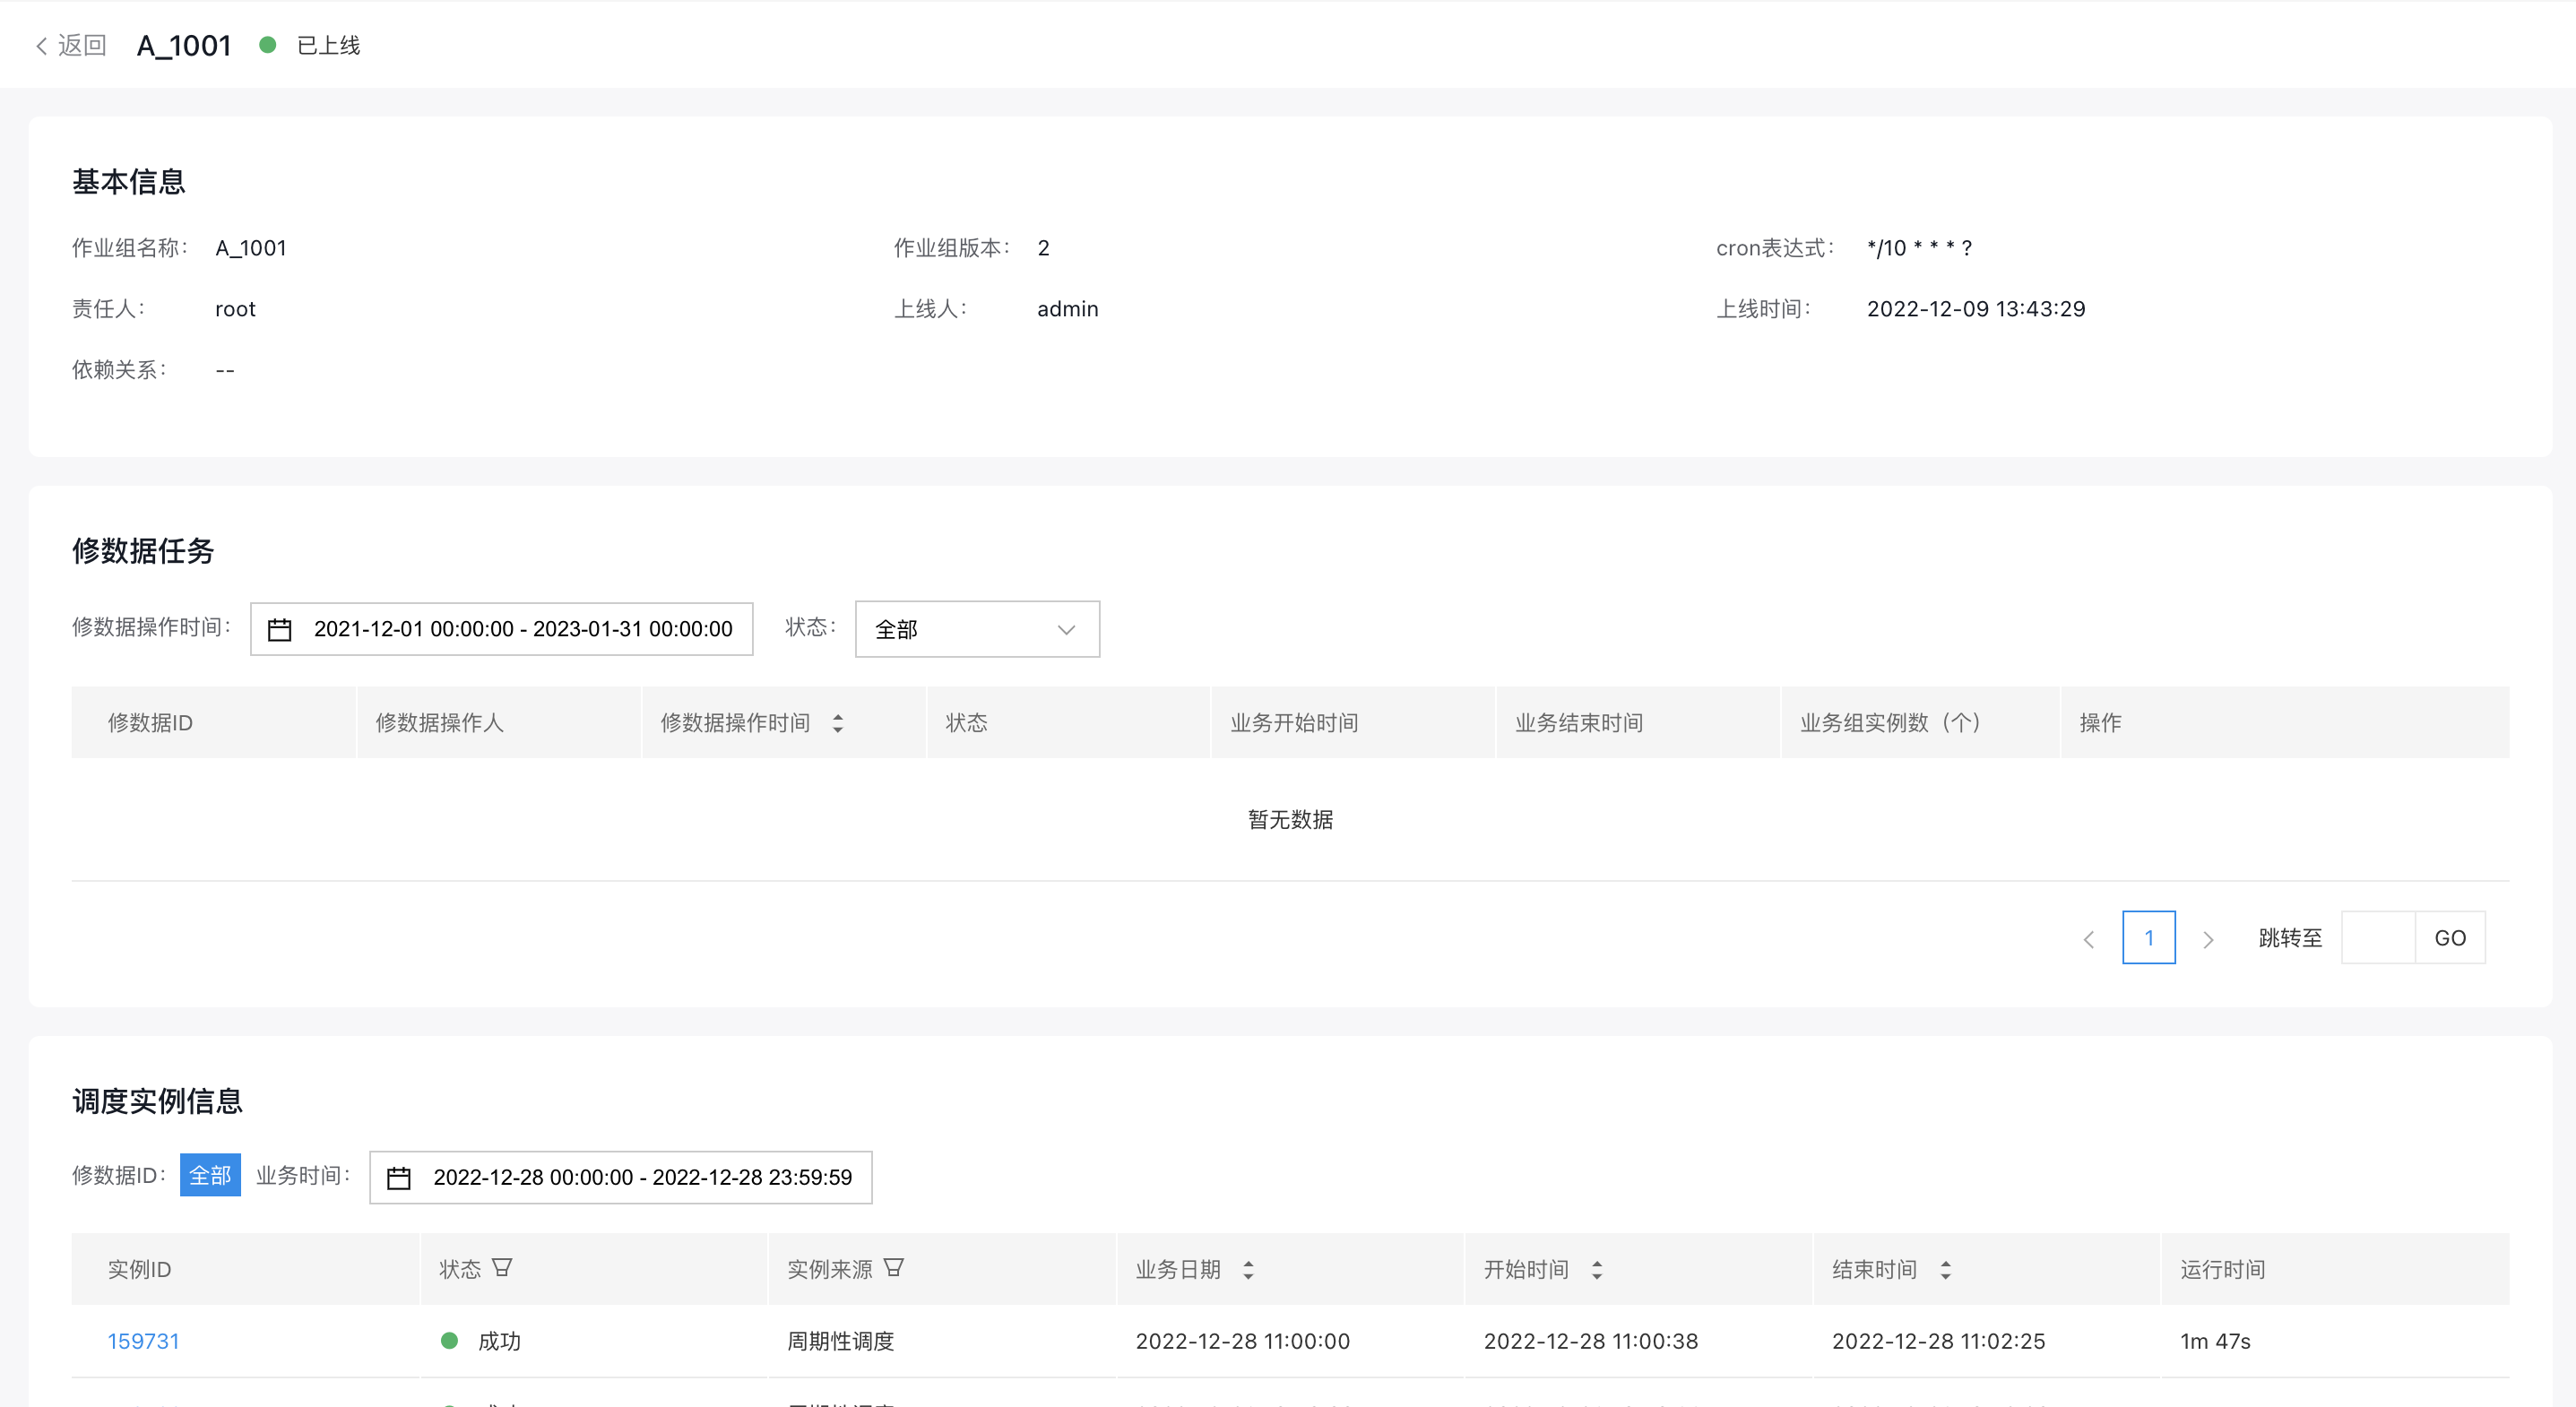The height and width of the screenshot is (1407, 2576).
Task: Click the 周期性调度 cell for 159731
Action: [840, 1341]
